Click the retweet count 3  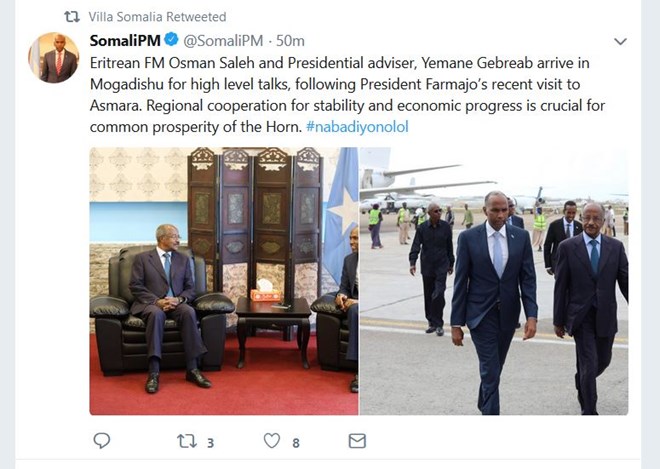[210, 443]
